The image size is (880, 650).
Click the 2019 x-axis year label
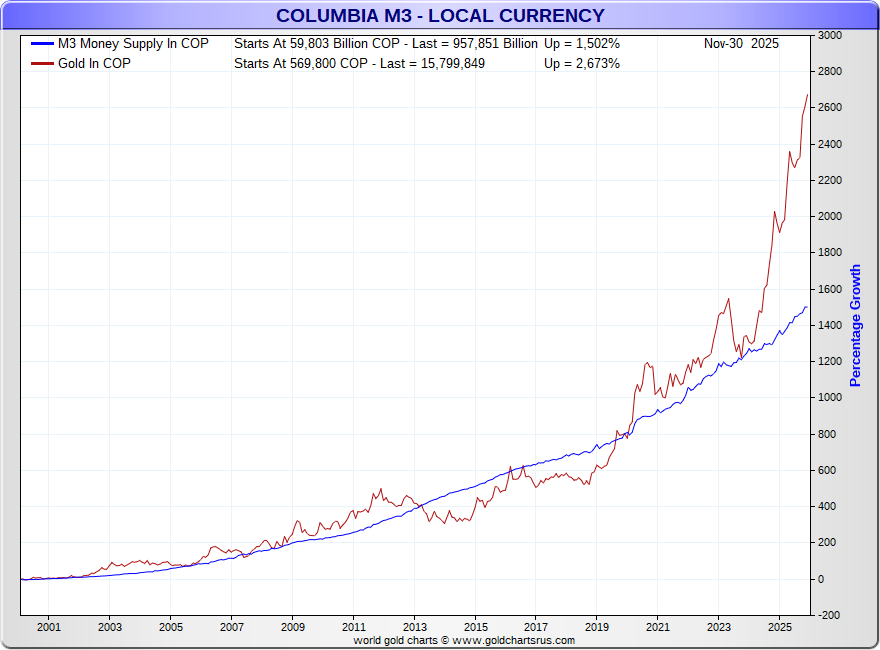tap(597, 627)
